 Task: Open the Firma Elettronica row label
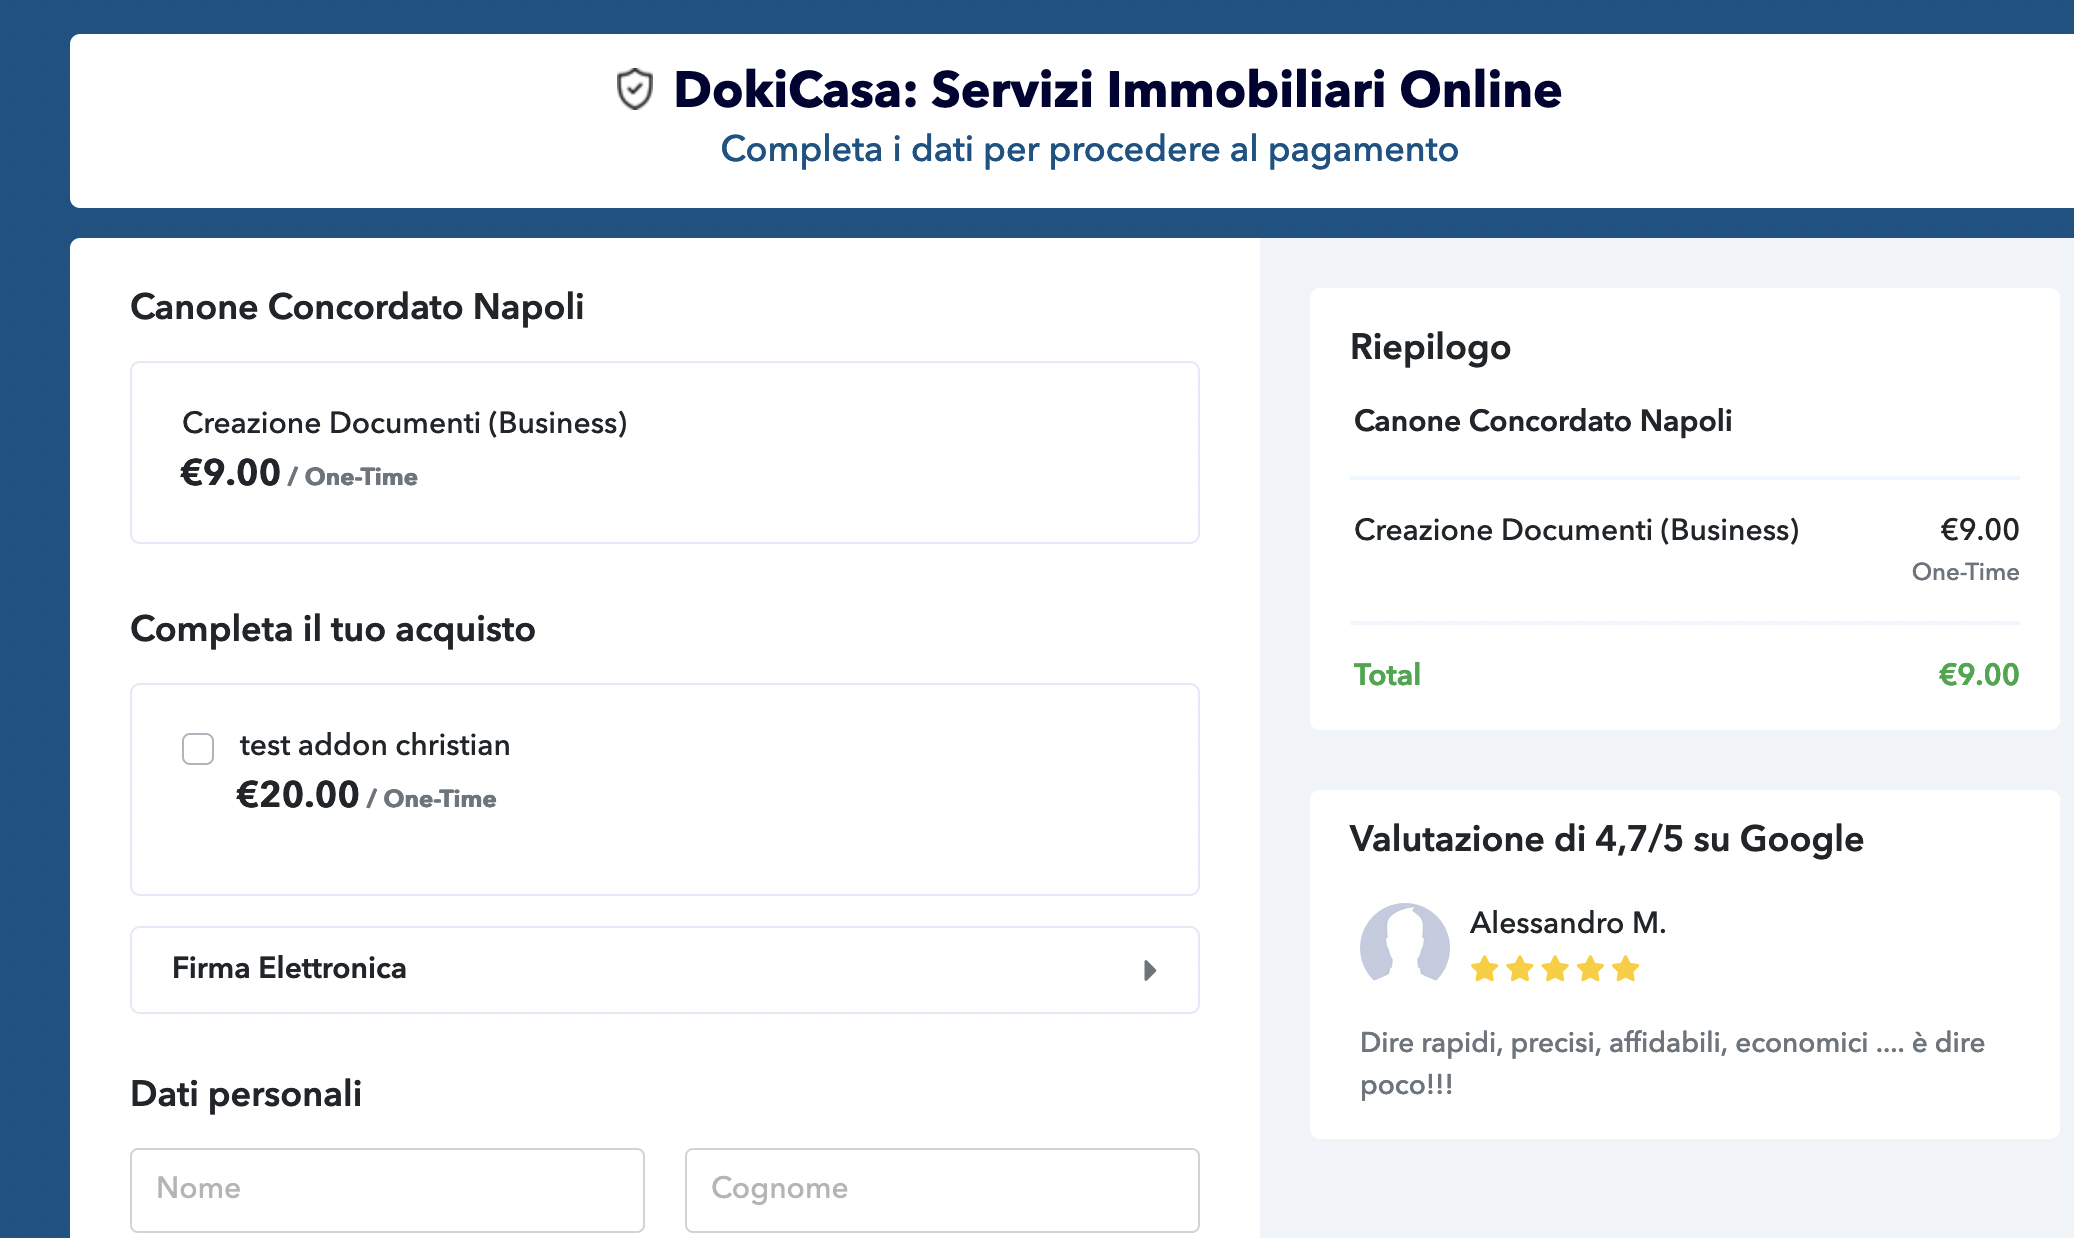(289, 968)
